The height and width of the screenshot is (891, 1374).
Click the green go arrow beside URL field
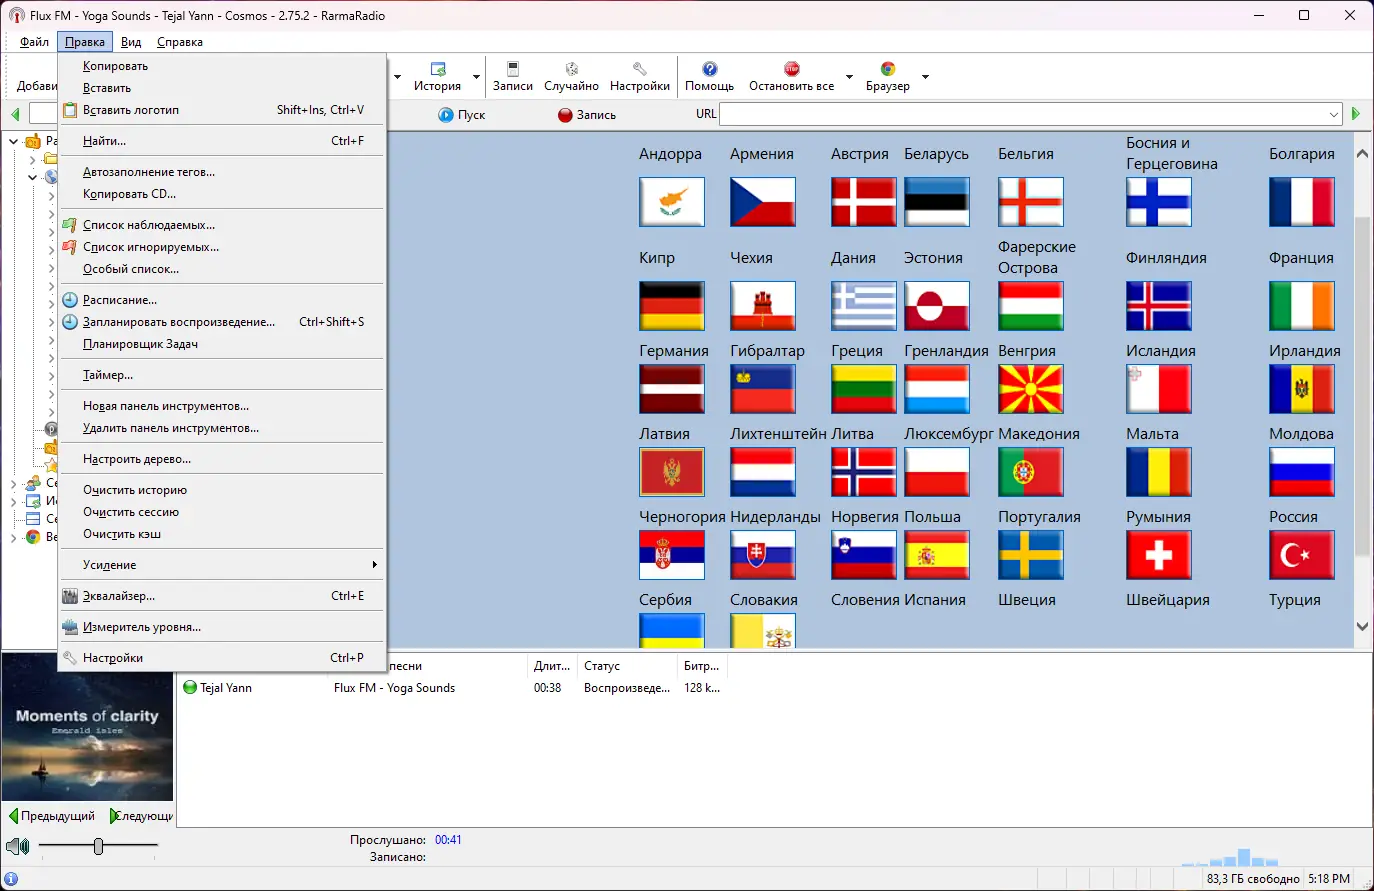1356,114
